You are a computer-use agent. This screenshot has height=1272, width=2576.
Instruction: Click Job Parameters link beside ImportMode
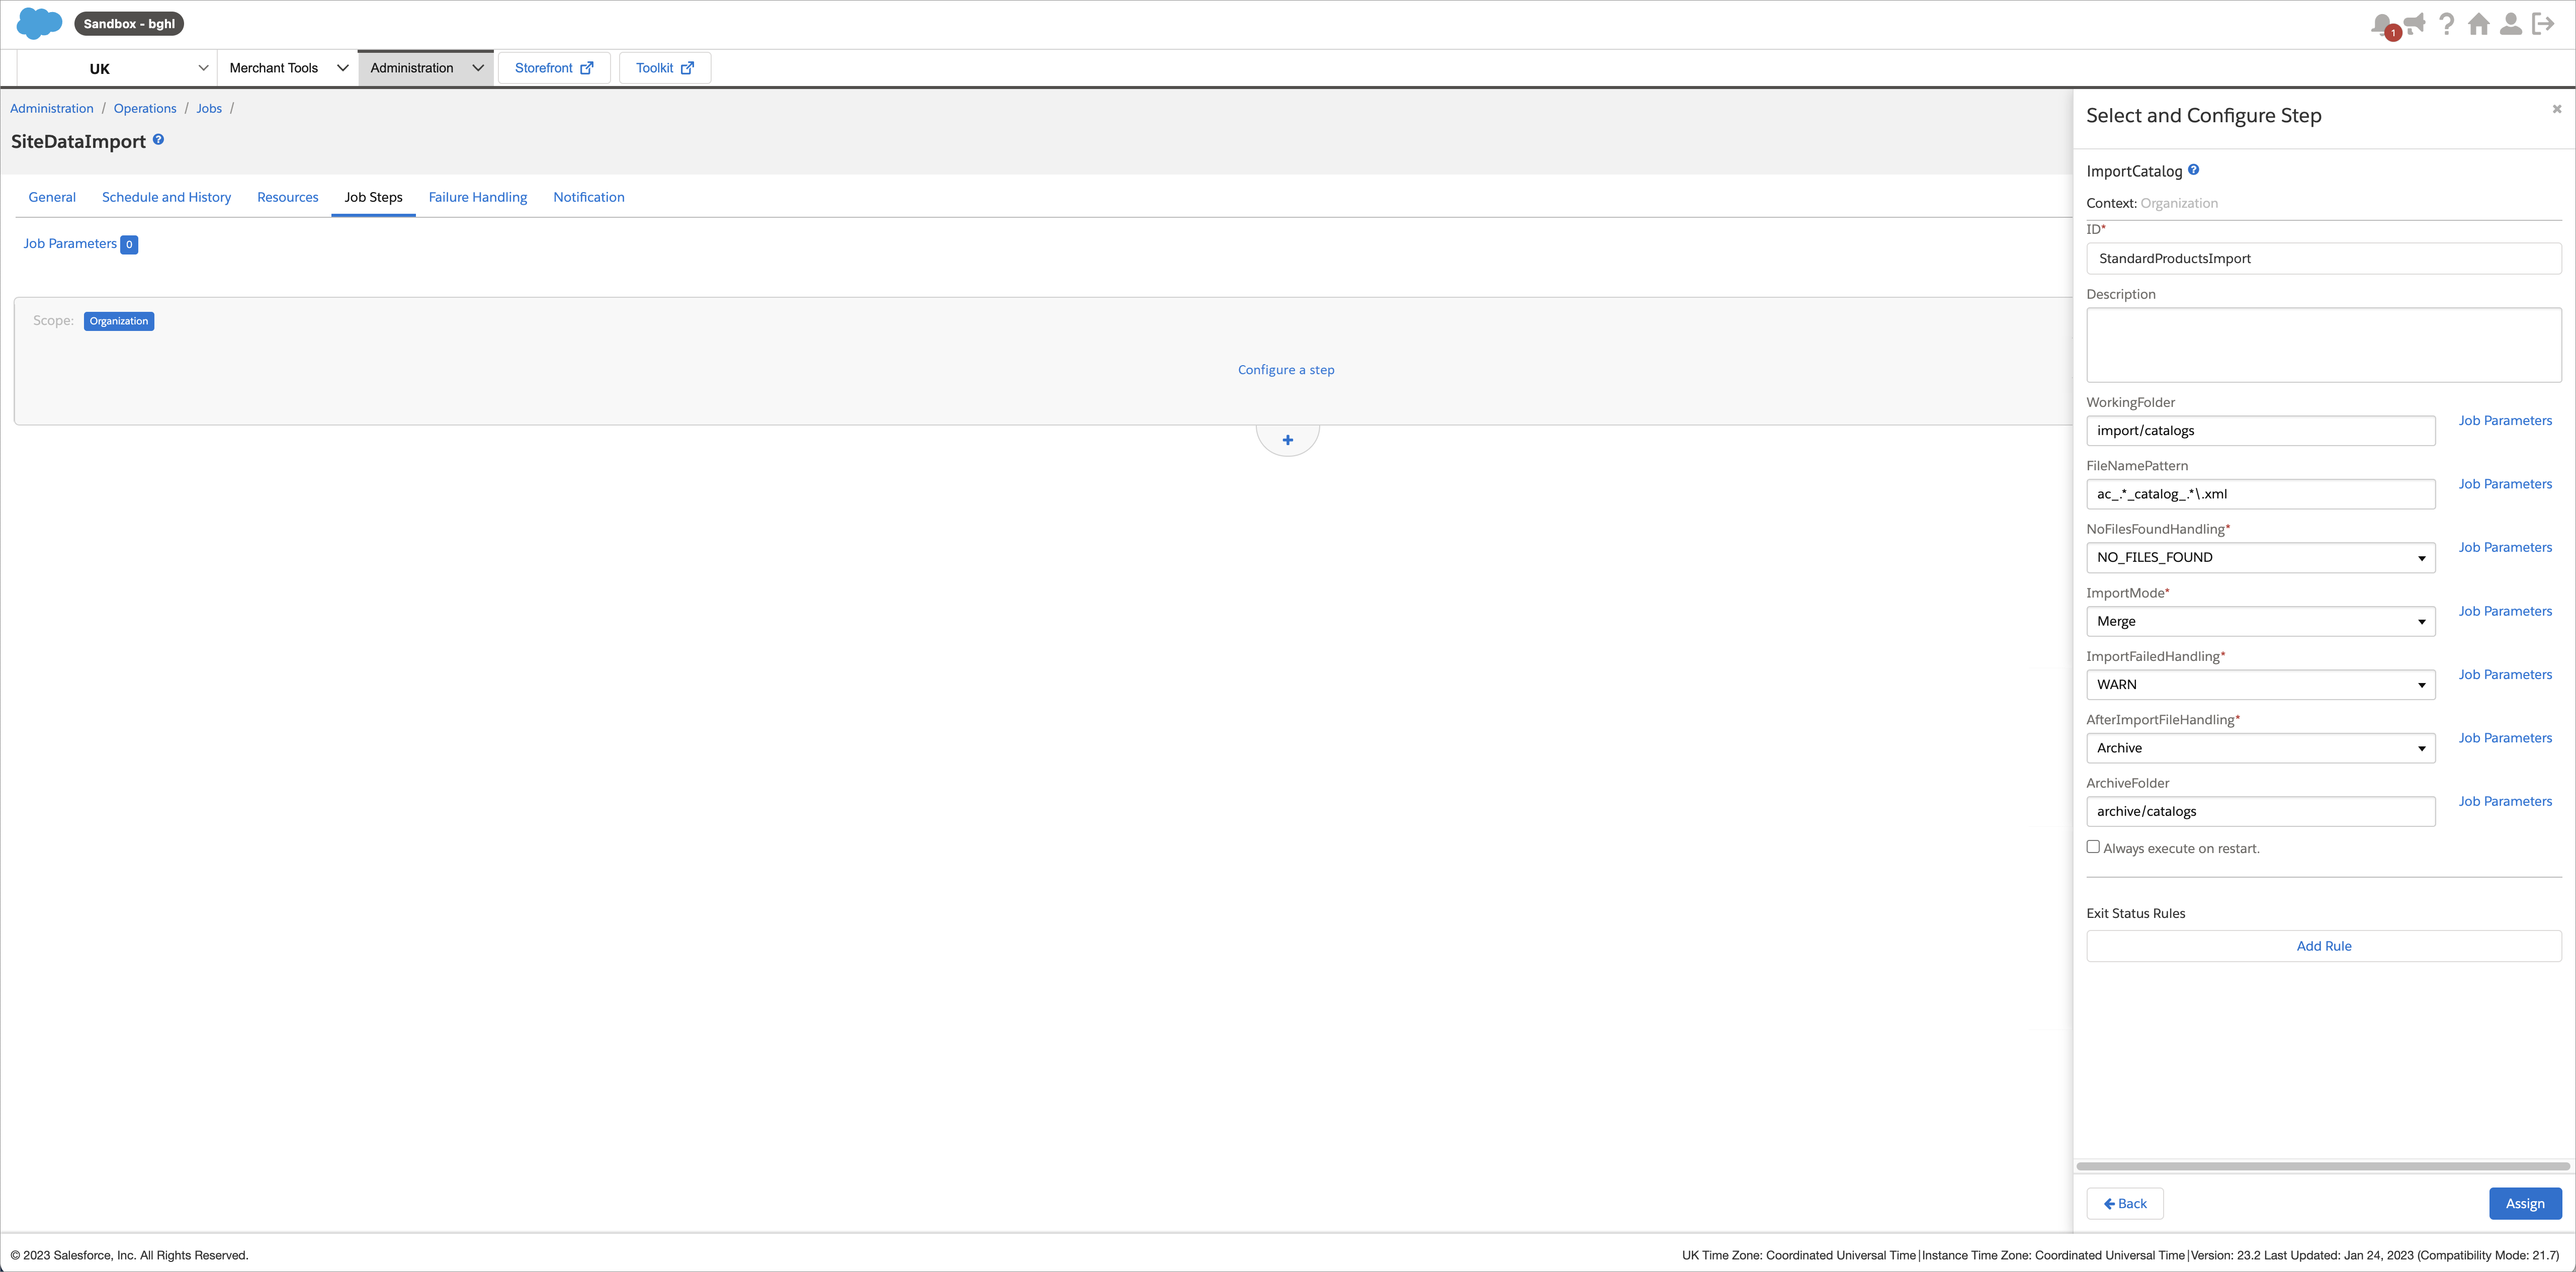(2505, 611)
